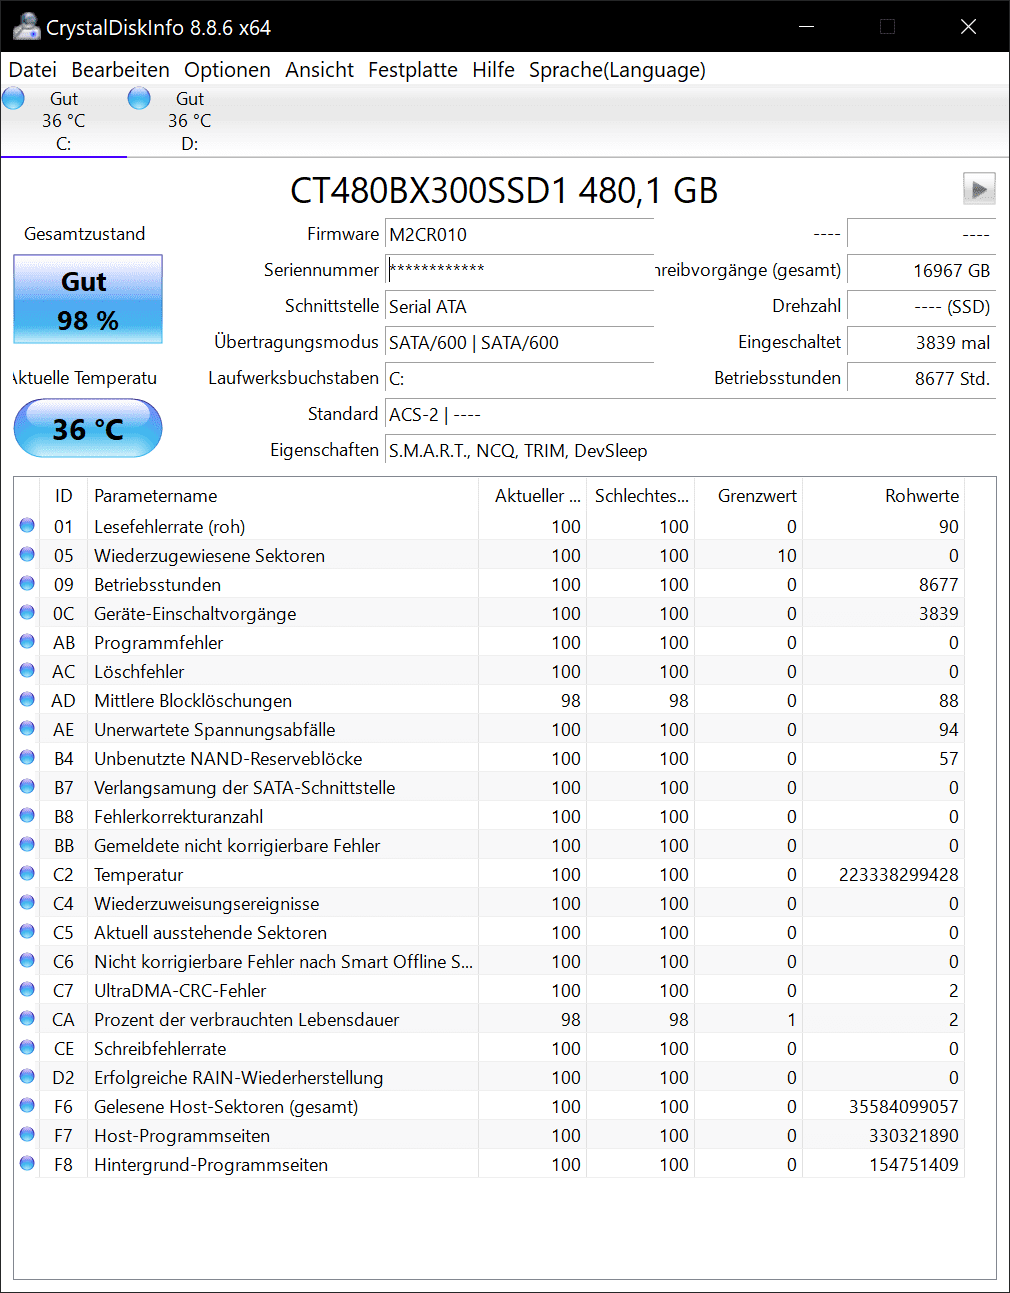Screen dimensions: 1010x1293
Task: Click the Grenzwert column header
Action: [748, 496]
